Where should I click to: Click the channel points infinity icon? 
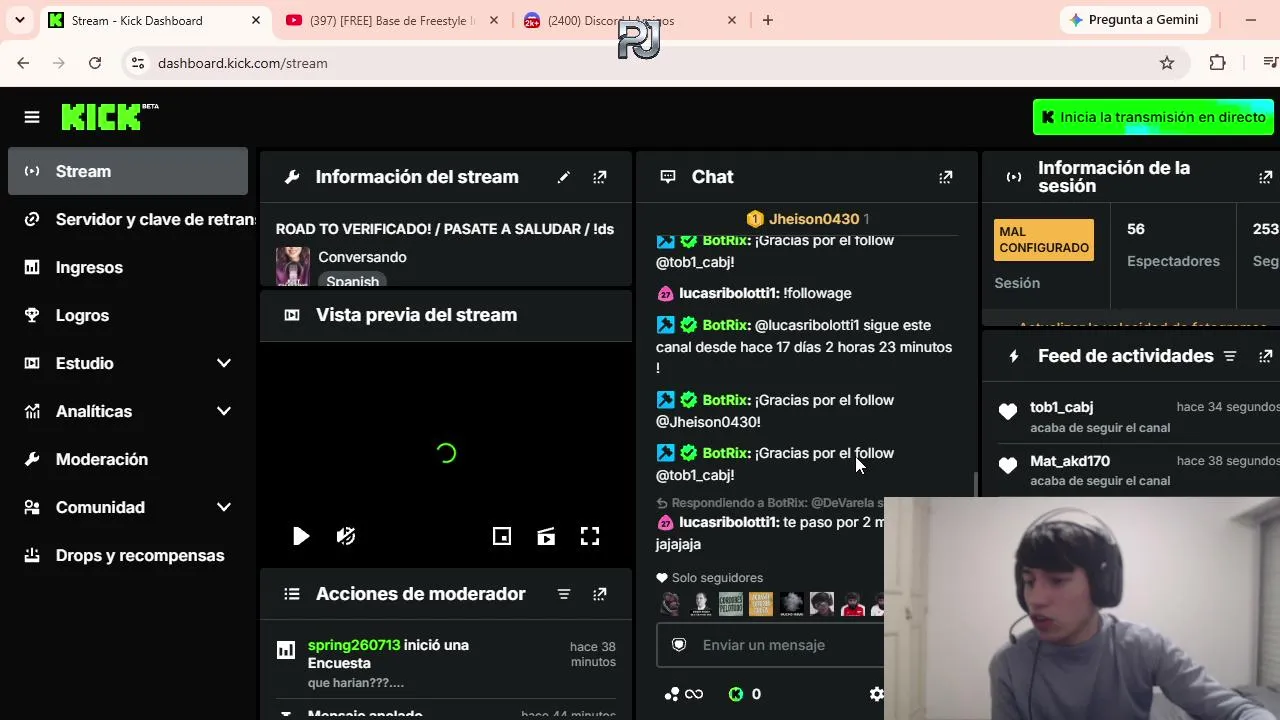pyautogui.click(x=684, y=694)
